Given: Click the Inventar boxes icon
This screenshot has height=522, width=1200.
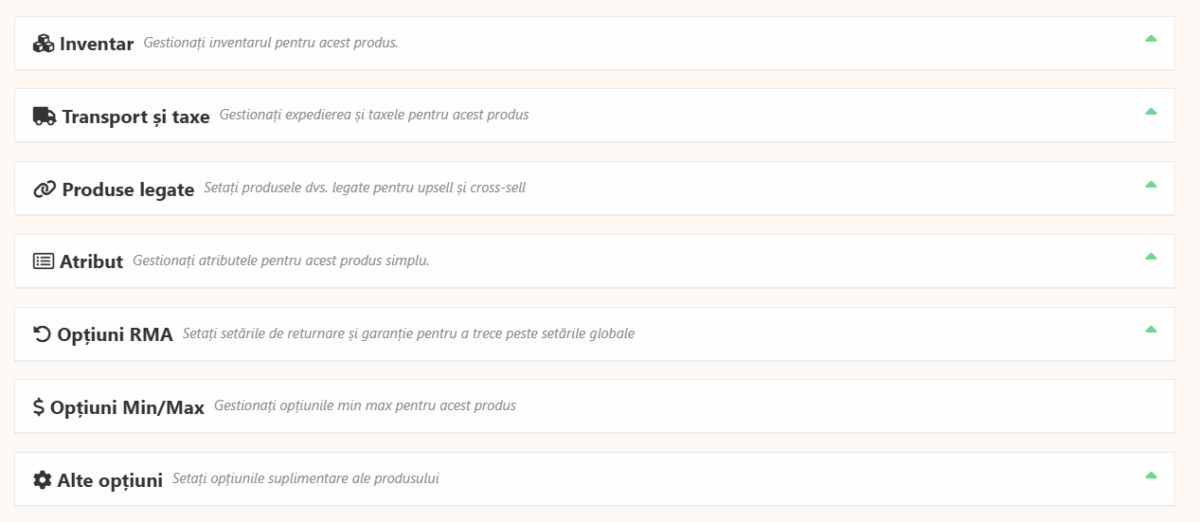Looking at the screenshot, I should coord(43,44).
